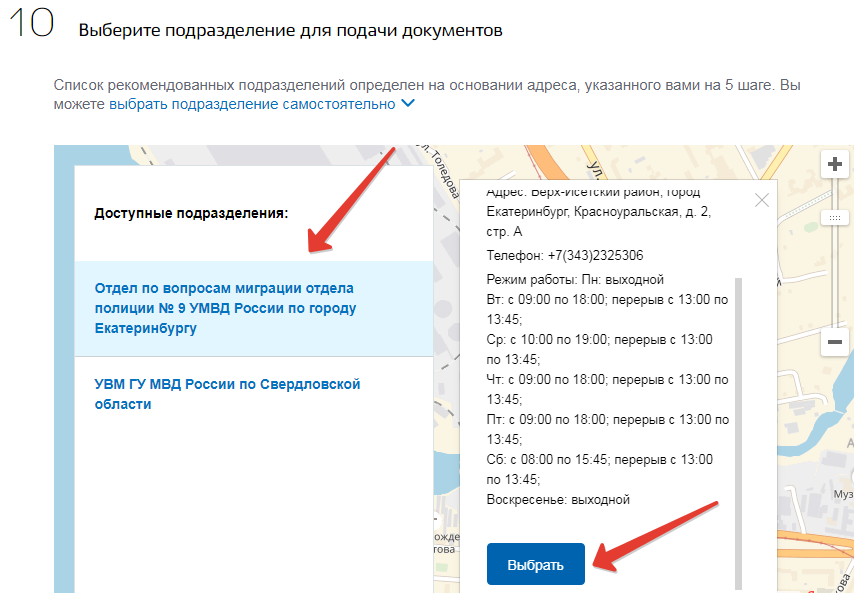Click heading Выберите подразделение для подачи документов
Viewport: 857px width, 593px height.
(x=290, y=30)
